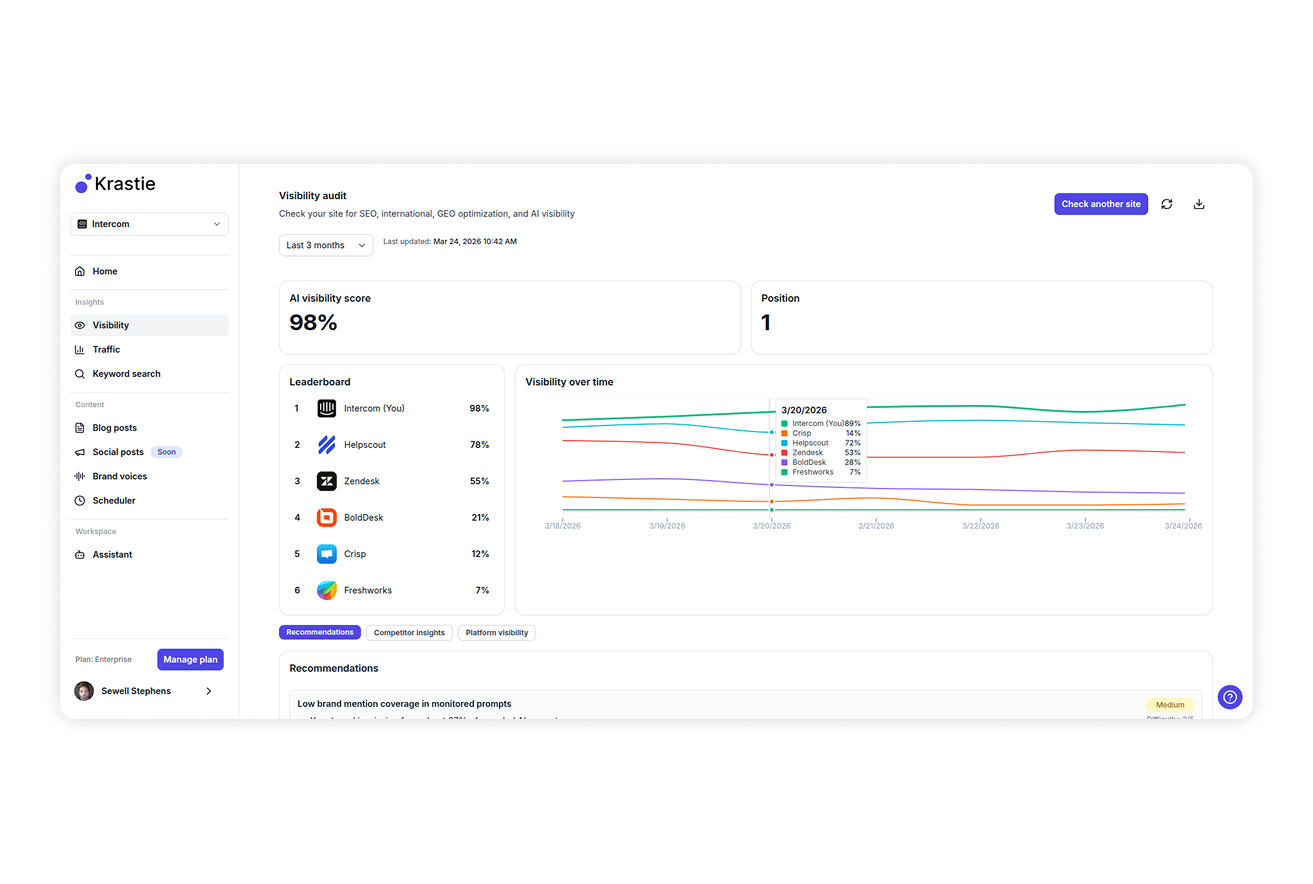1313x884 pixels.
Task: Expand the Sewell Stephens account chevron
Action: 208,691
